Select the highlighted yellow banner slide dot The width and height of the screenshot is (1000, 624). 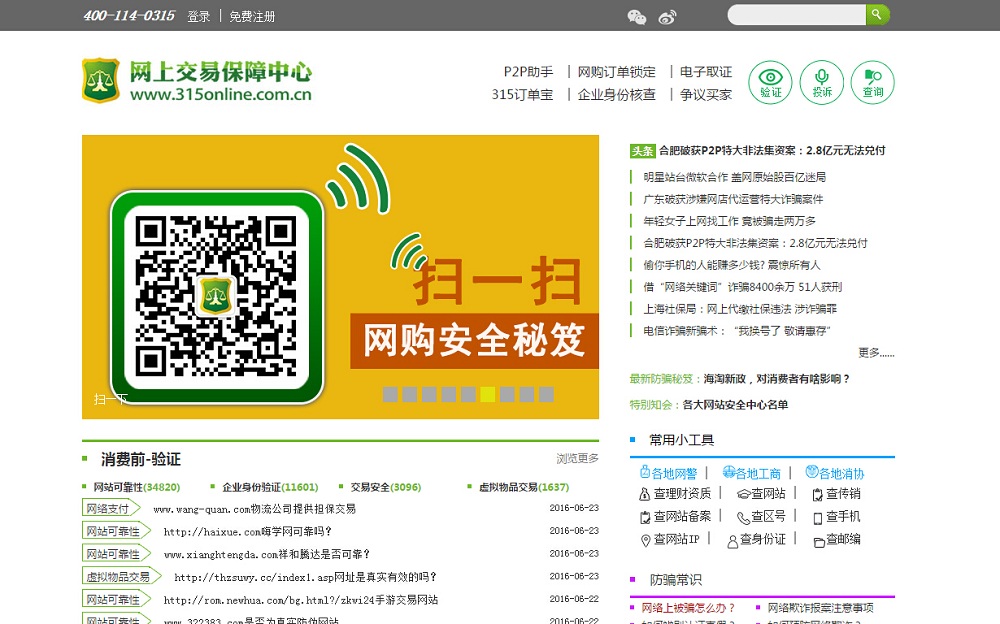pos(488,394)
